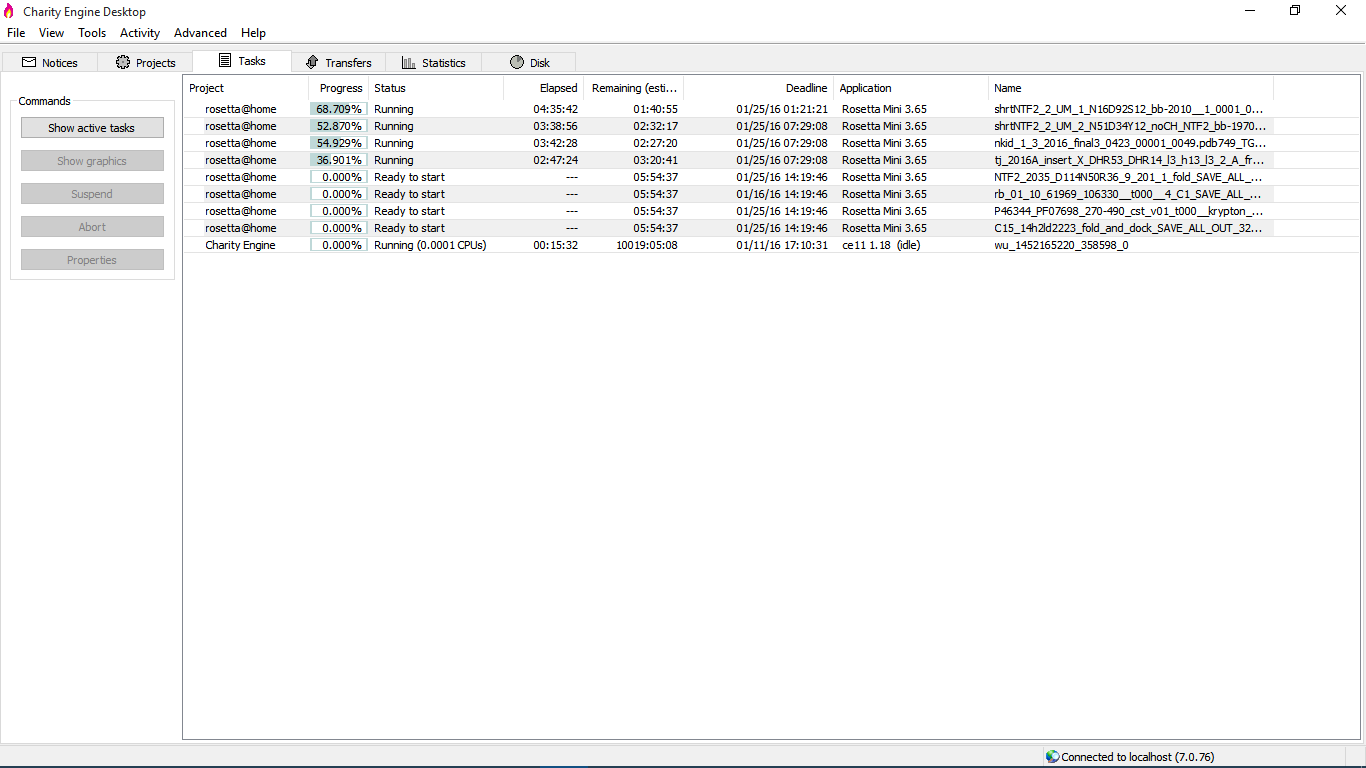Screen dimensions: 1366x768
Task: Select task tj_2016A_insert_X_DHR53
Action: pos(1128,160)
